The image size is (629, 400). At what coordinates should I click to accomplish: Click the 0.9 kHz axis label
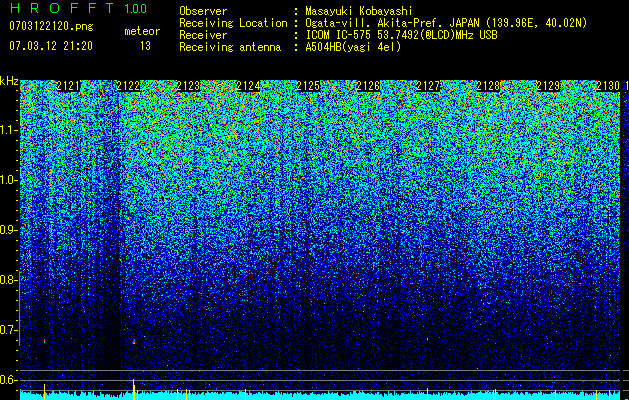click(7, 230)
